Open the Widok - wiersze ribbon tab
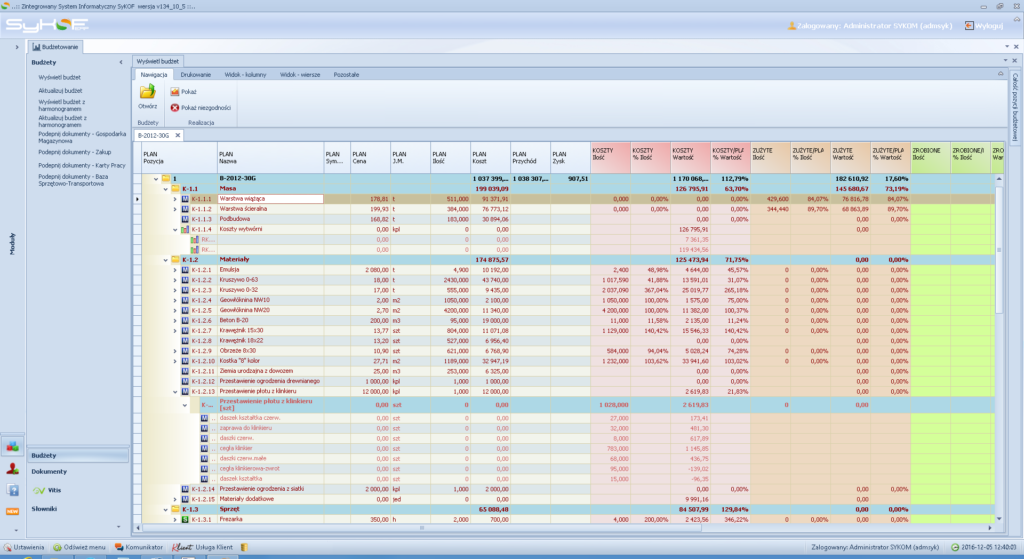The width and height of the screenshot is (1024, 559). 300,74
